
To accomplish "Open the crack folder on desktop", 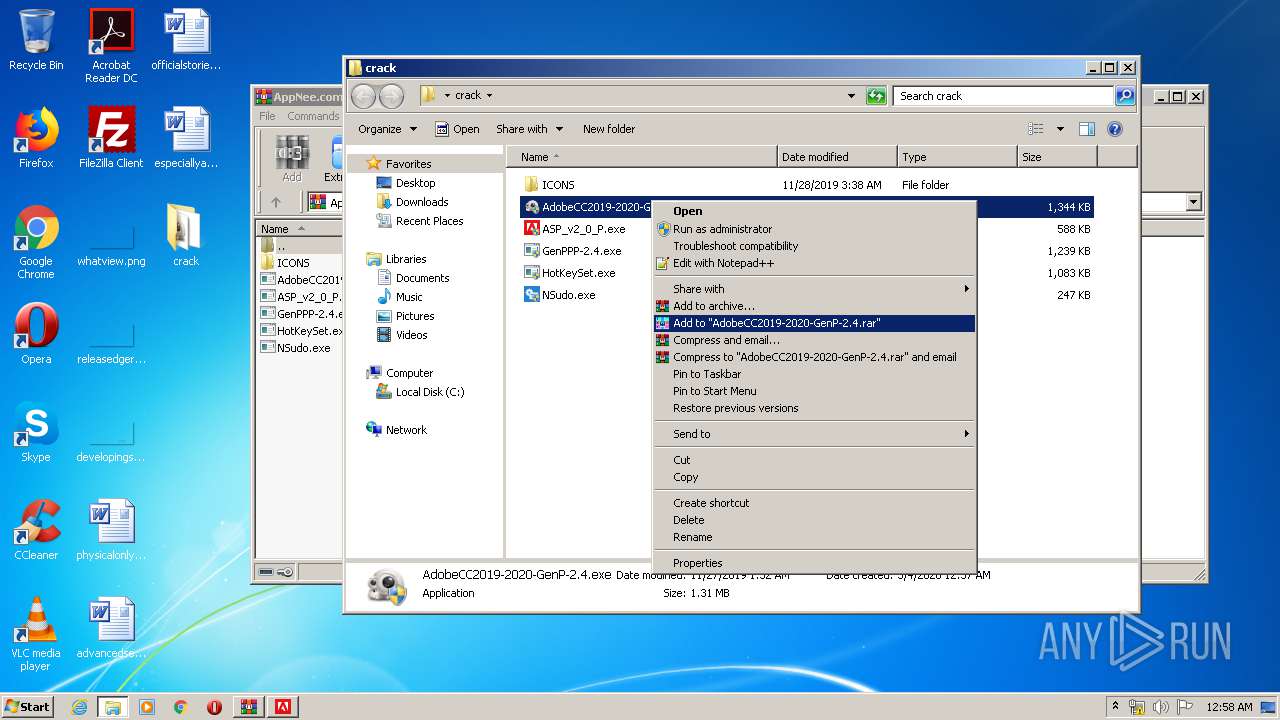I will point(185,236).
